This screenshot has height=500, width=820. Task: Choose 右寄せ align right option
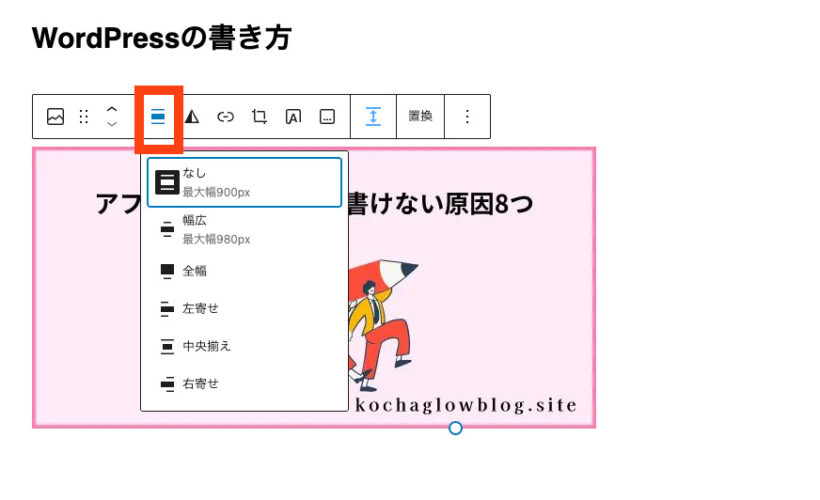click(244, 384)
